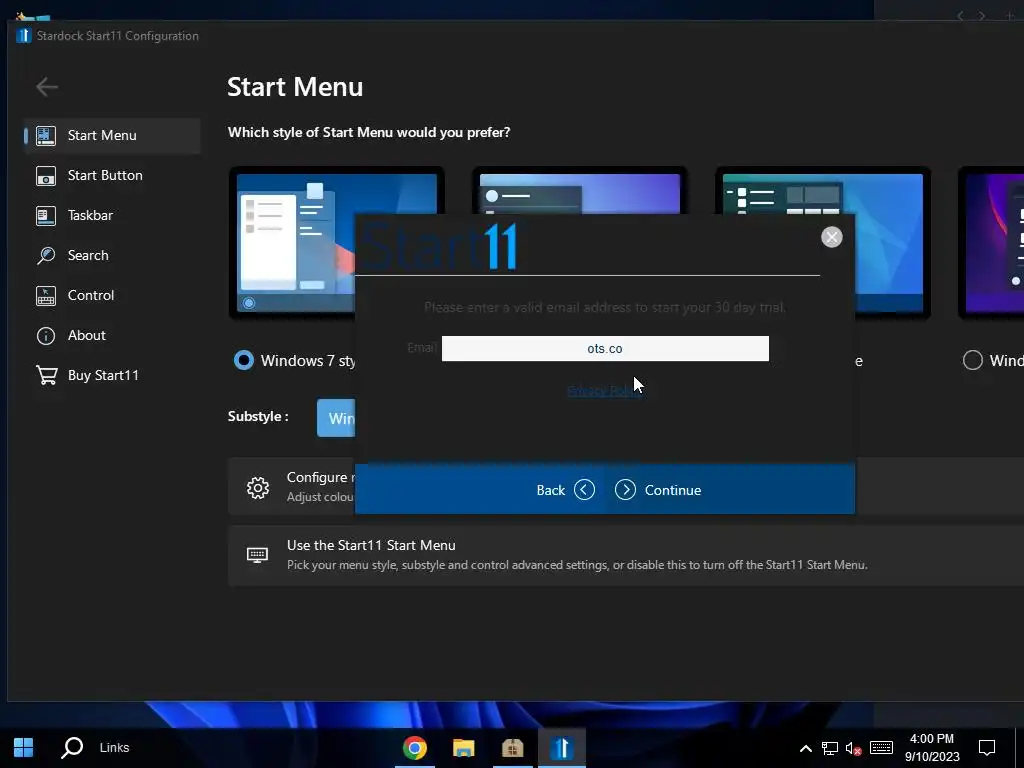The width and height of the screenshot is (1024, 768).
Task: Open Google Chrome from the taskbar
Action: 415,748
